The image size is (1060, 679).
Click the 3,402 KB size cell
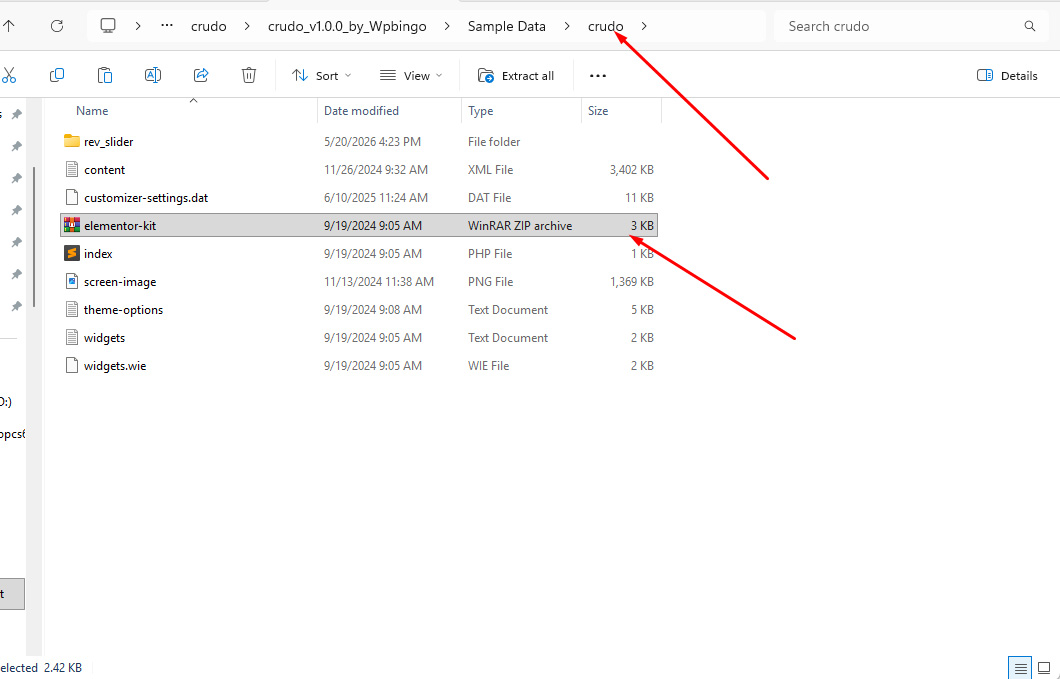(631, 170)
